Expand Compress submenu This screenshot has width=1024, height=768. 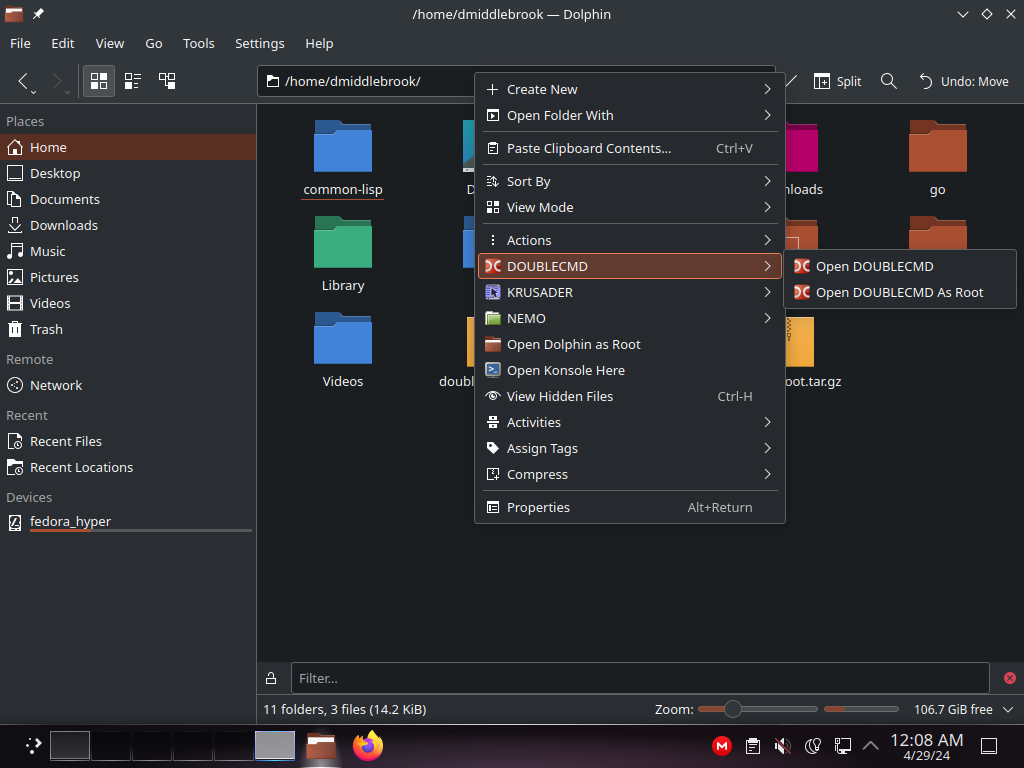pos(630,475)
